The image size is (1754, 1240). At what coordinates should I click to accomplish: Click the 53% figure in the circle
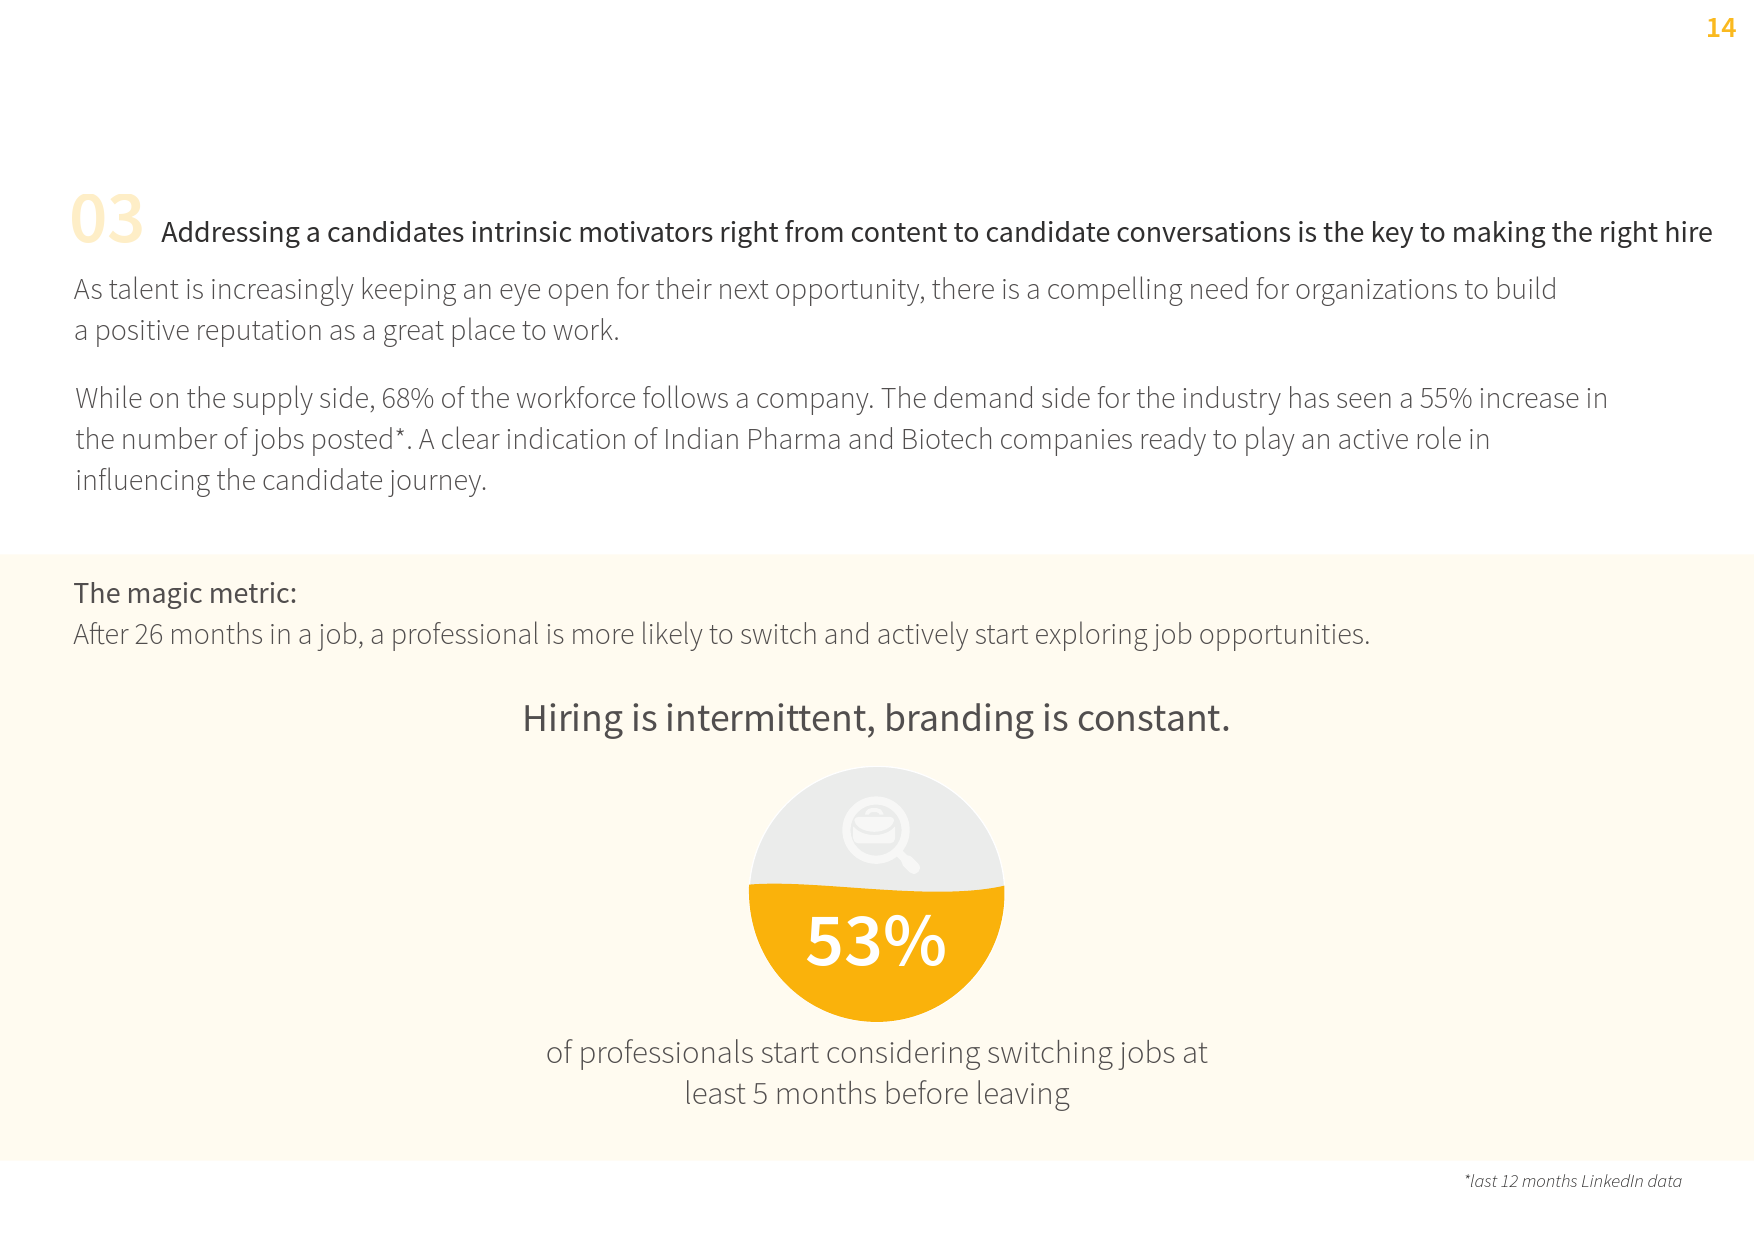(x=876, y=942)
